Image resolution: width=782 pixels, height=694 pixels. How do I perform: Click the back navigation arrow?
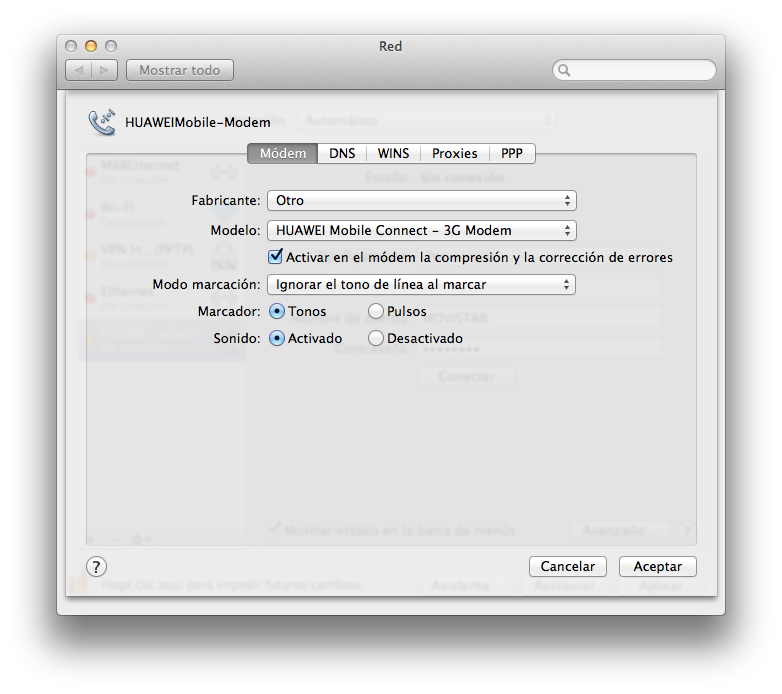pyautogui.click(x=79, y=70)
